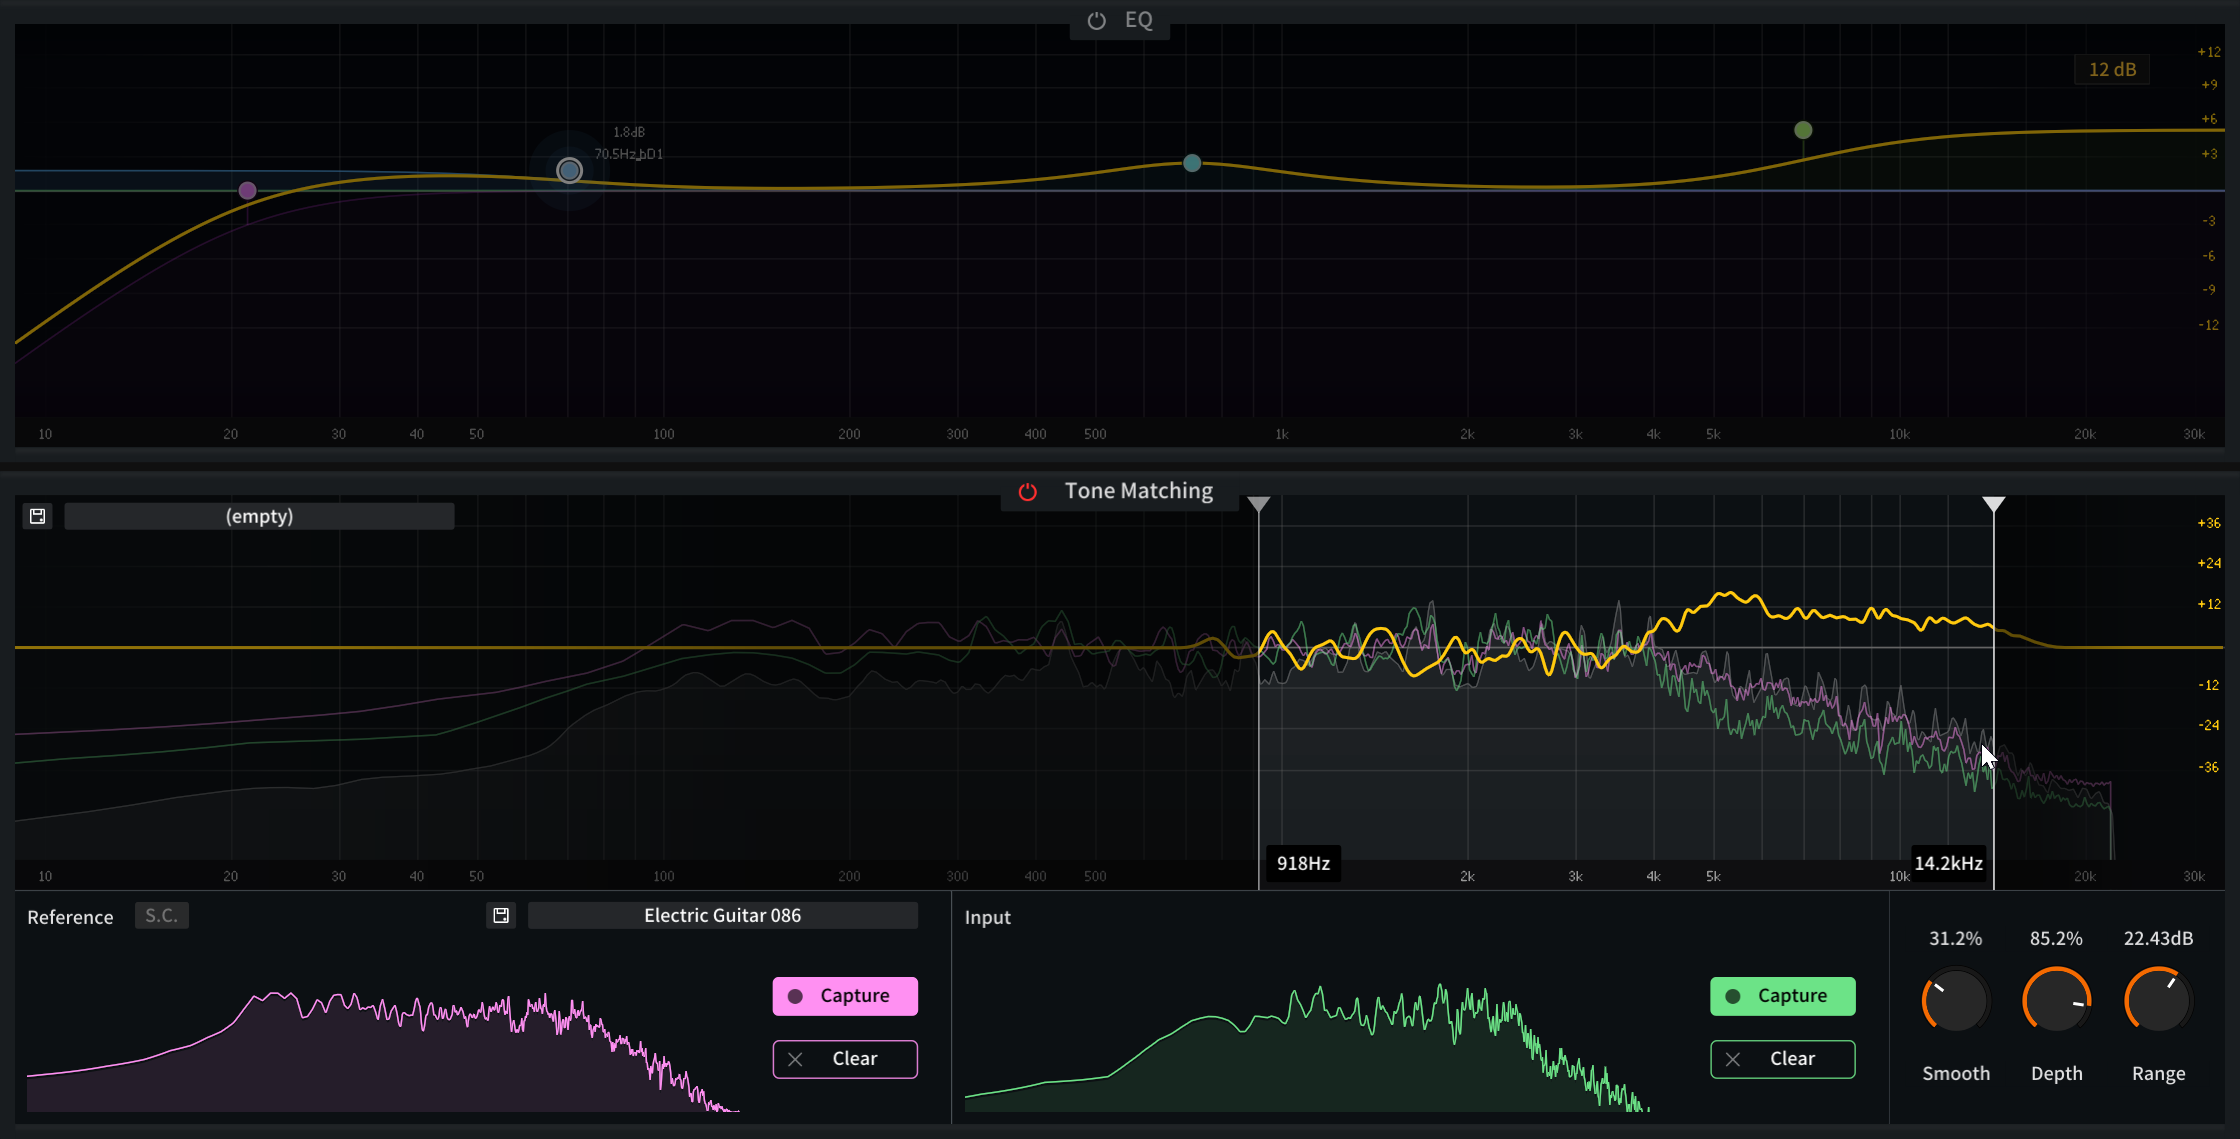2240x1139 pixels.
Task: Click the 12 dB range label
Action: (2112, 69)
